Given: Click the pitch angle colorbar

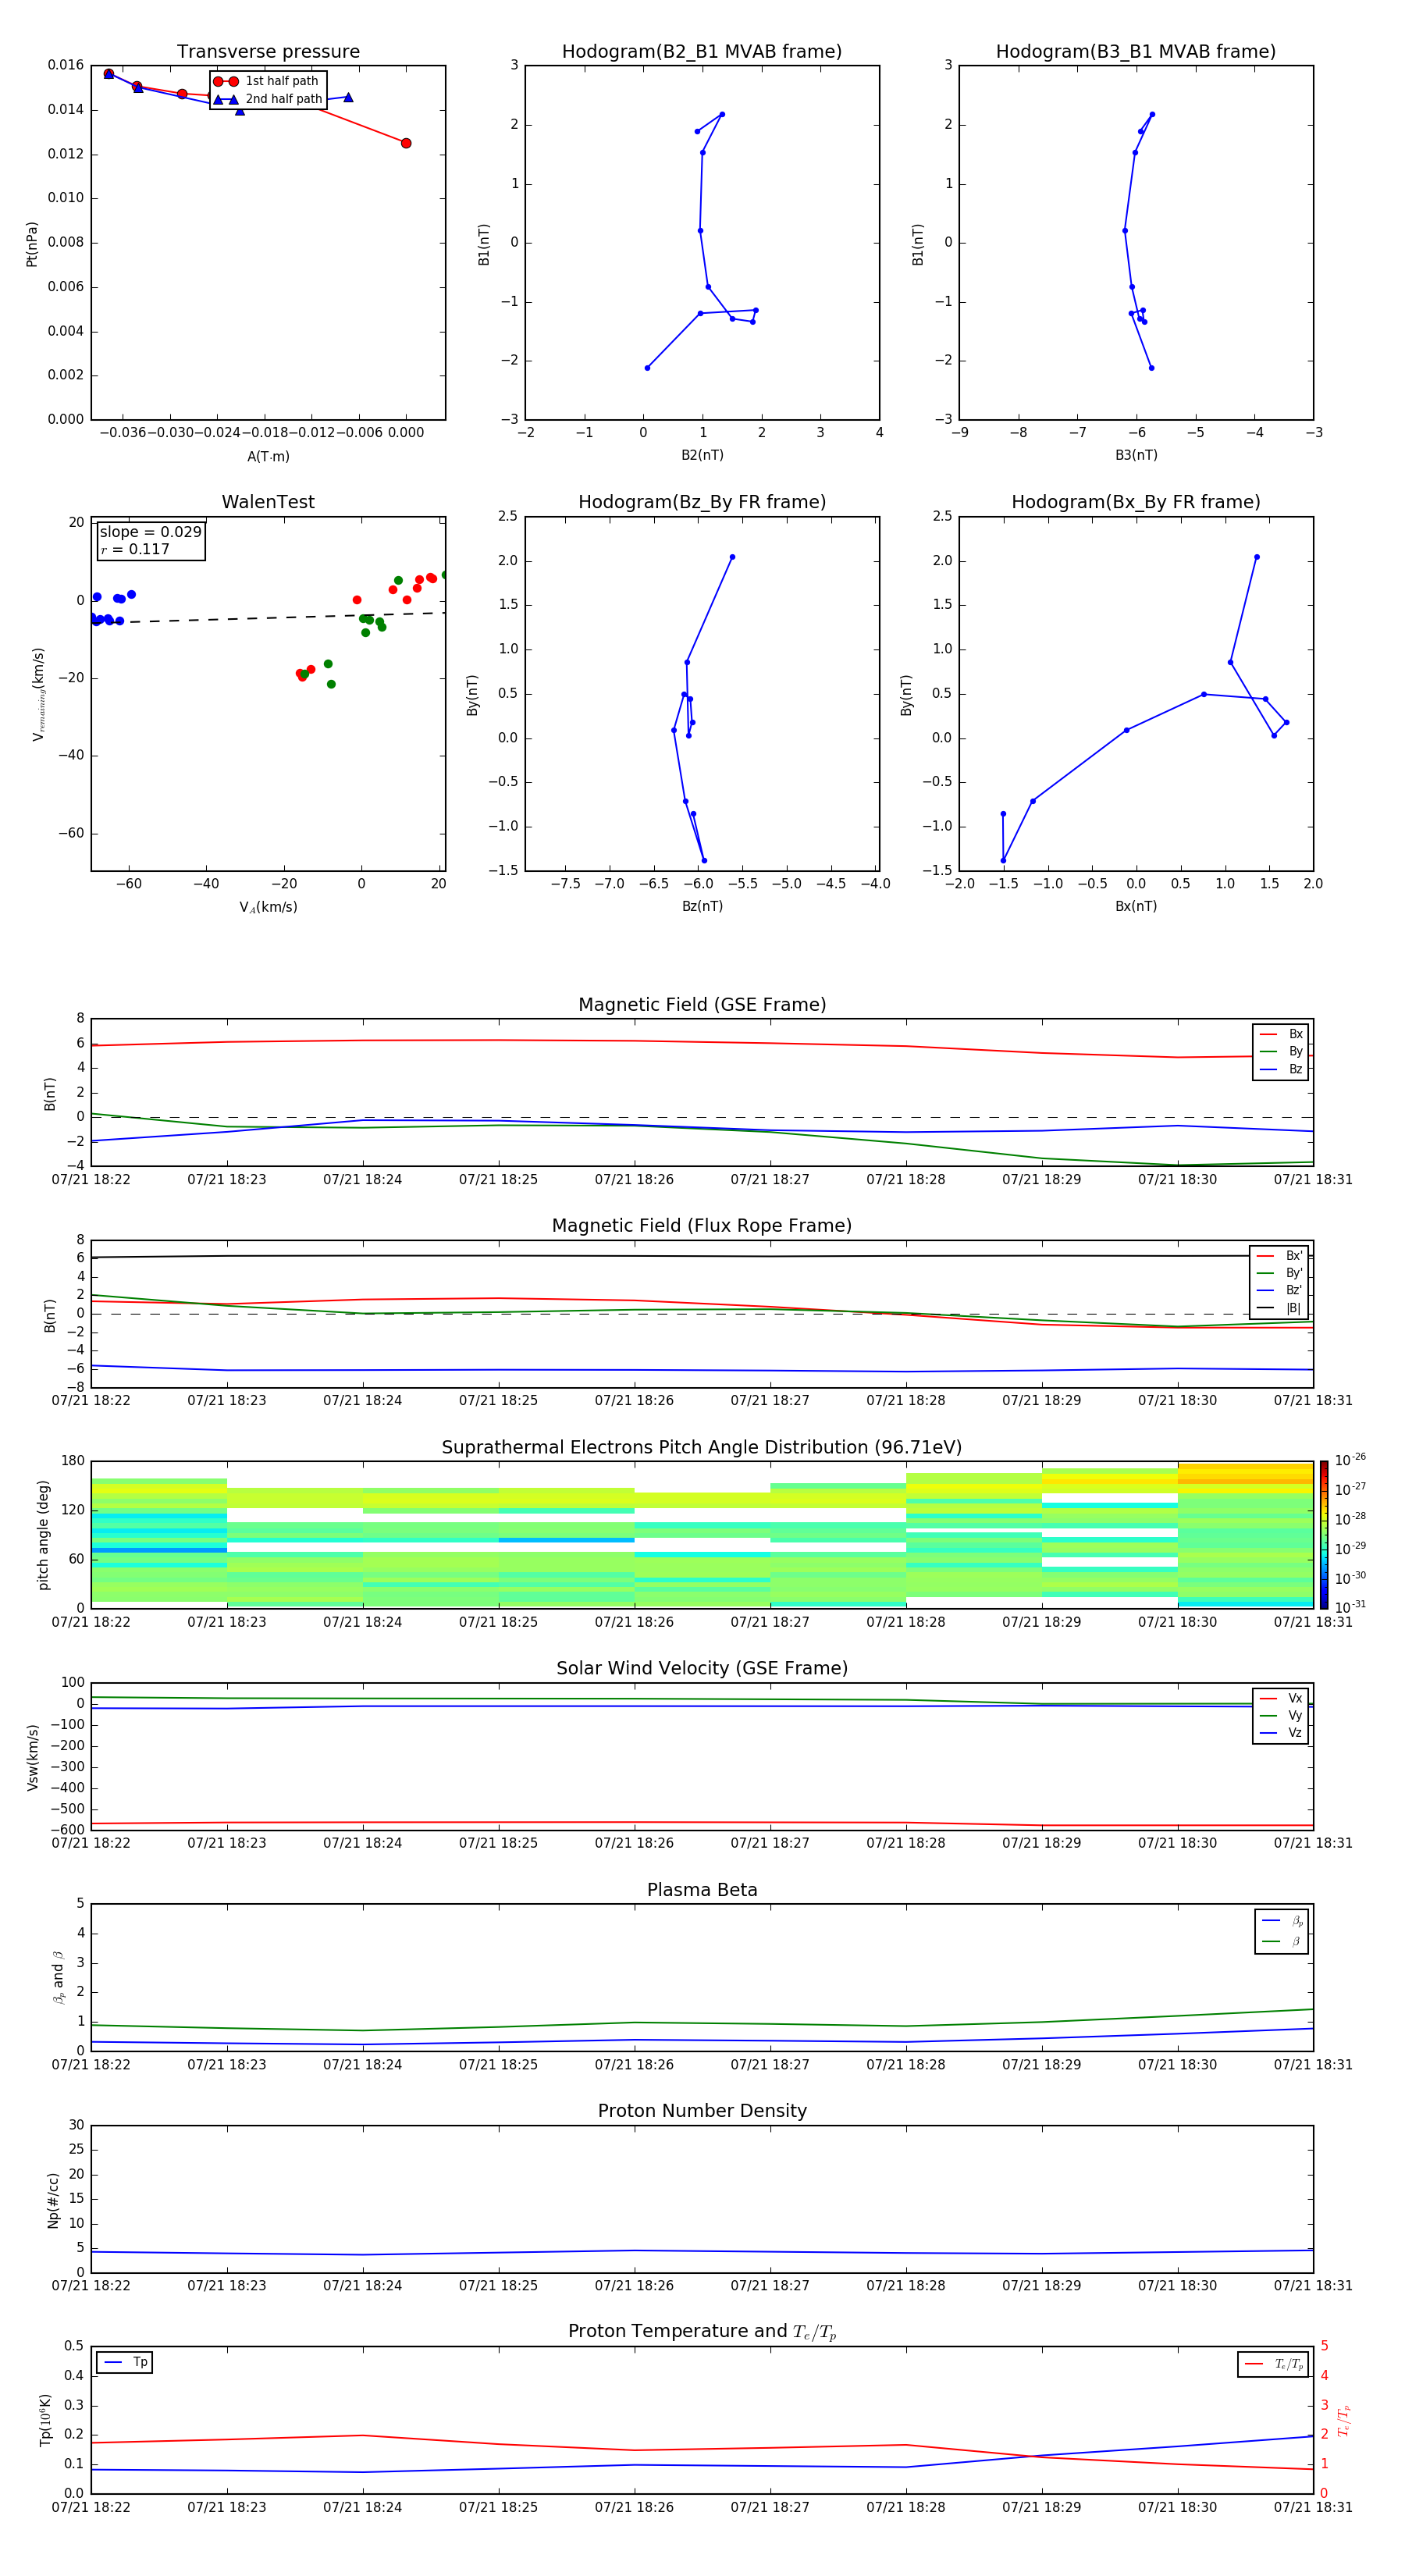Looking at the screenshot, I should (1324, 1535).
